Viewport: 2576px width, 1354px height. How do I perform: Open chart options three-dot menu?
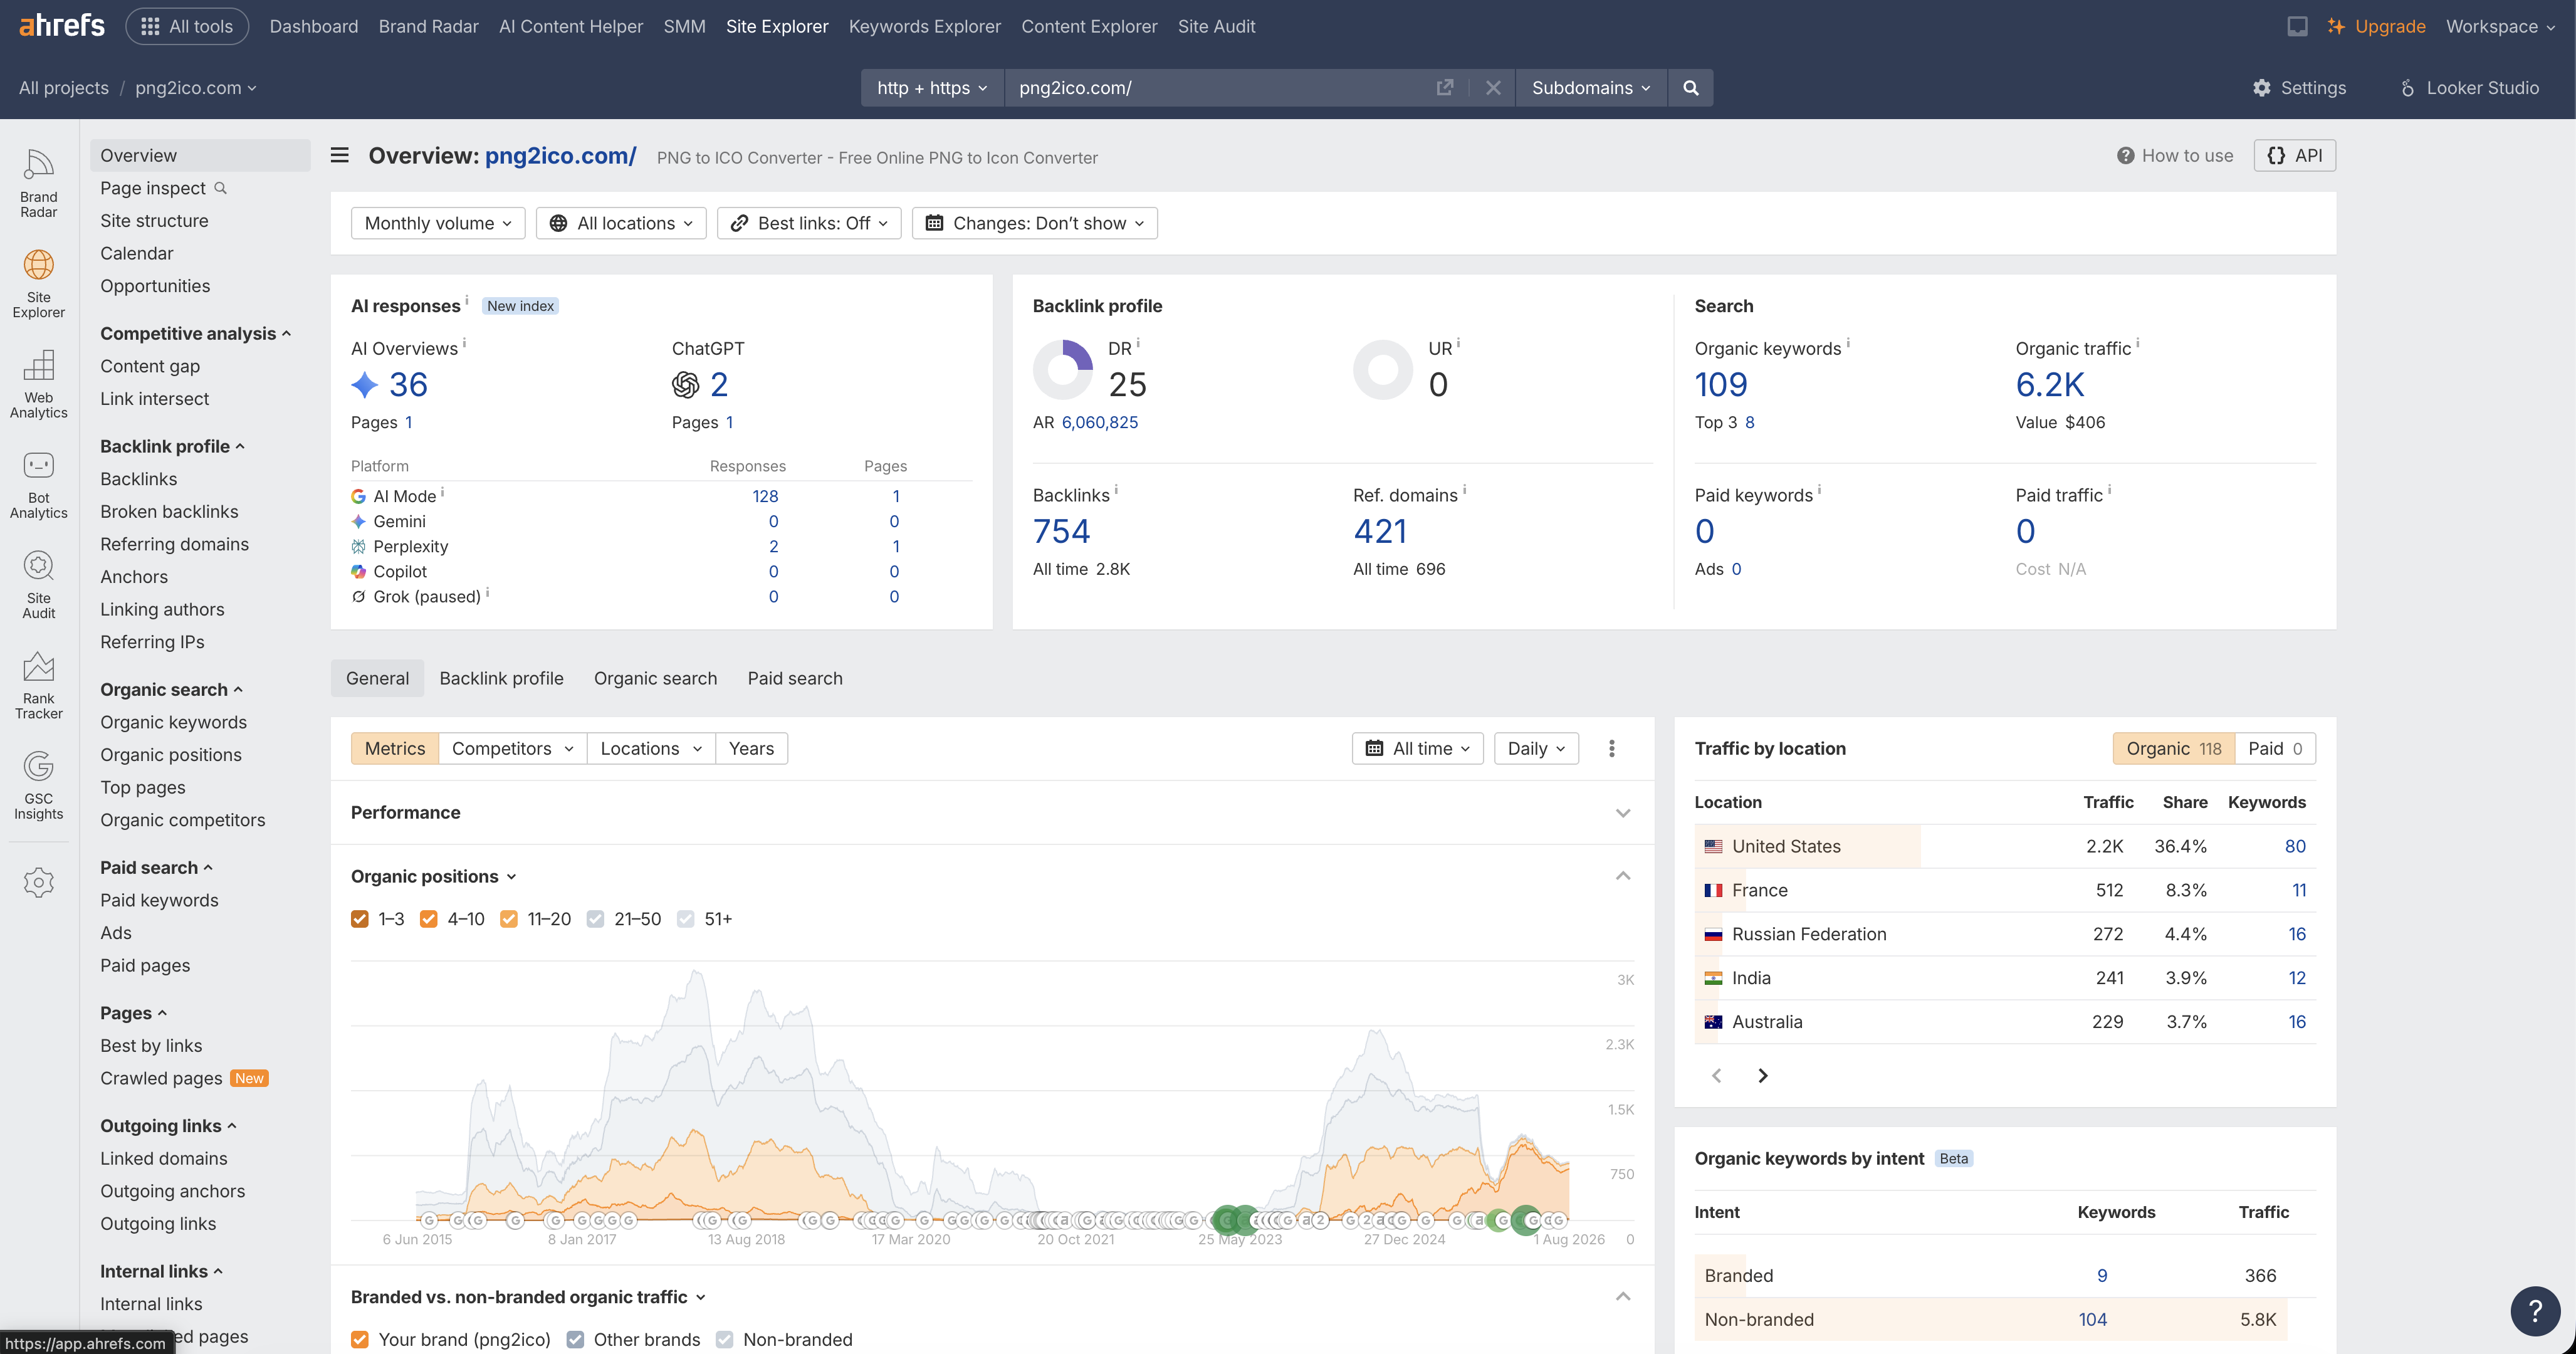tap(1611, 748)
